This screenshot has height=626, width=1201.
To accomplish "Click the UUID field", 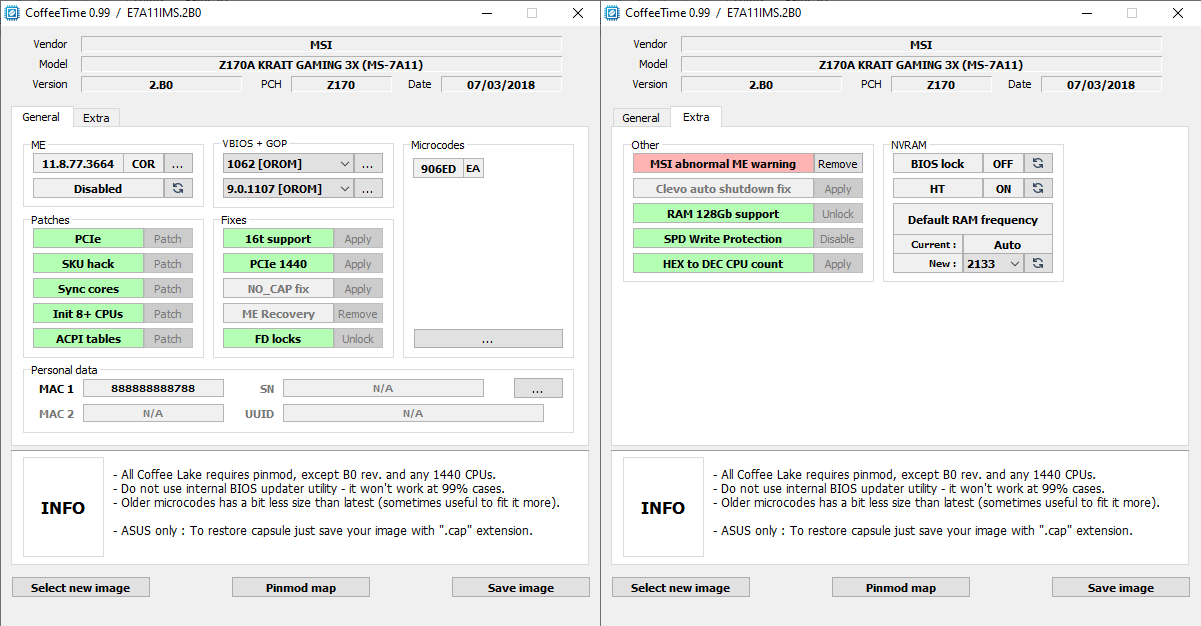I will (x=413, y=413).
